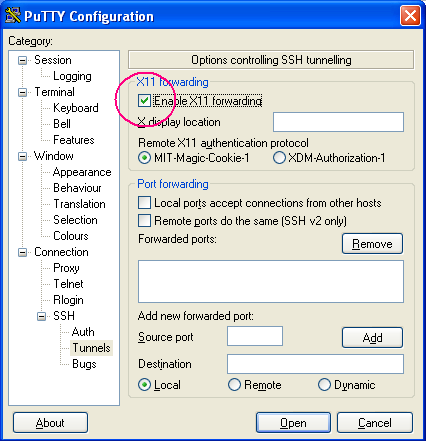Collapse the Connection category node

22,252
